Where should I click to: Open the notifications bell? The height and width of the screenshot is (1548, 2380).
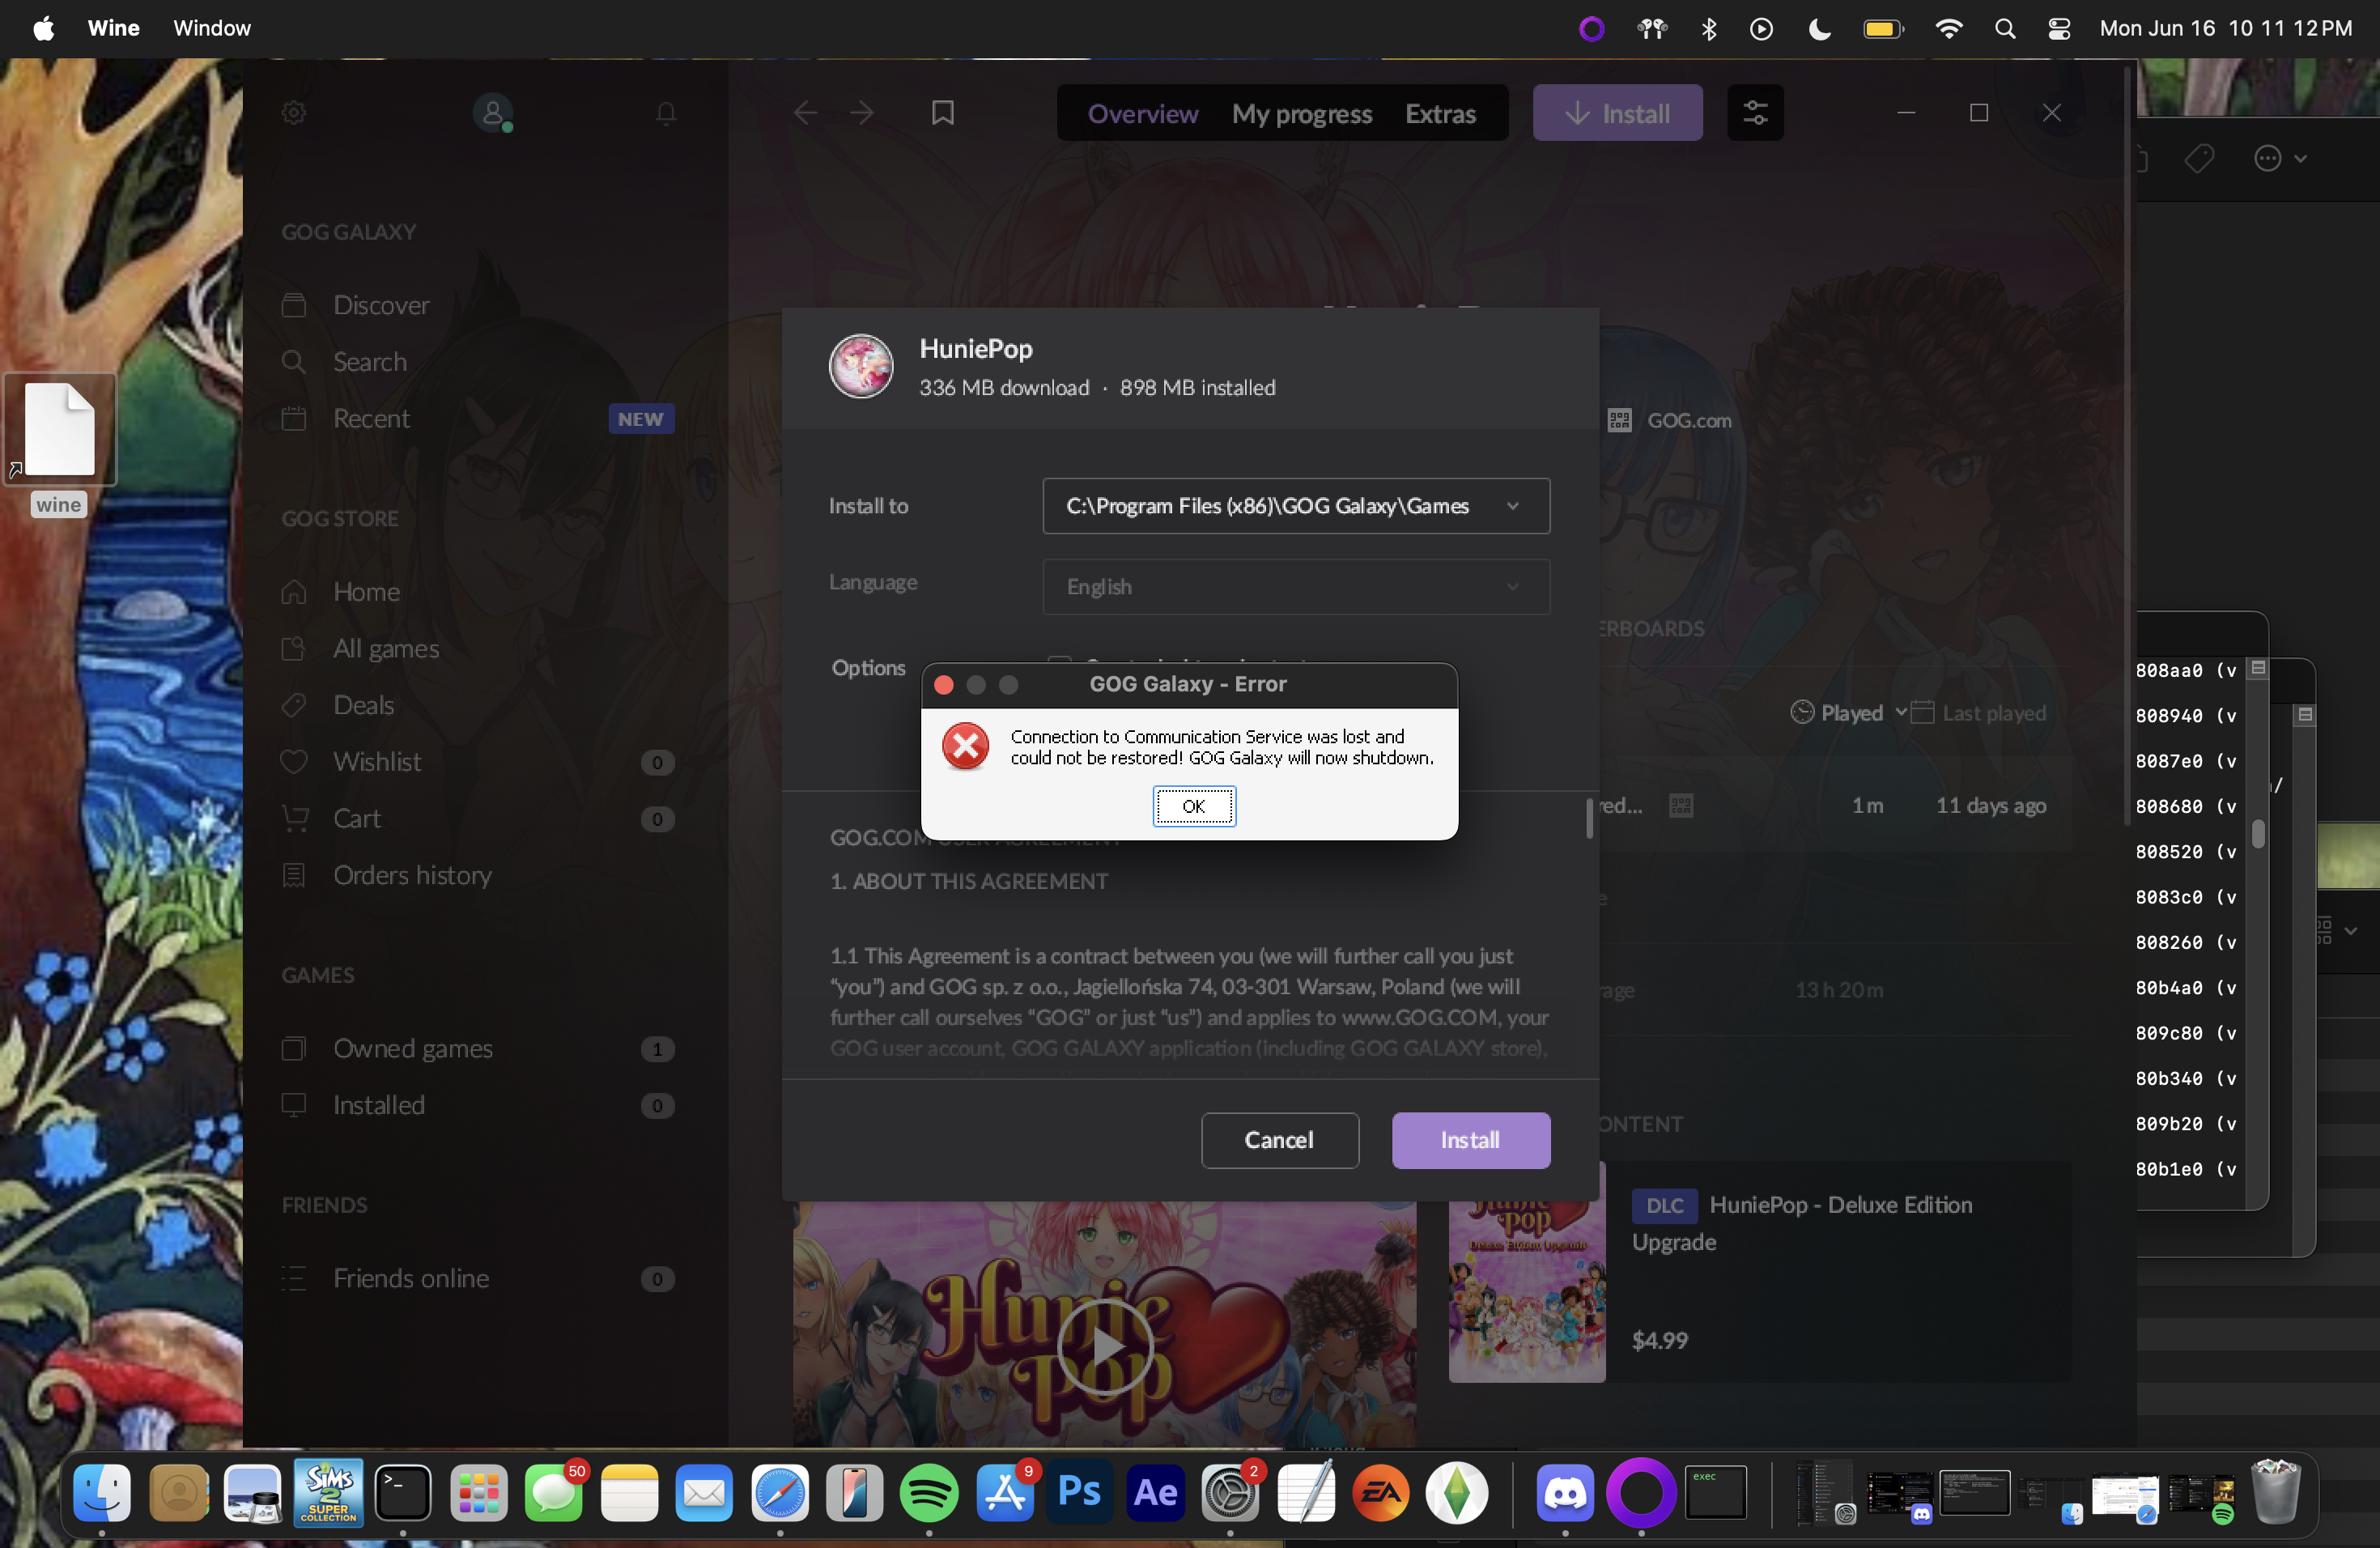tap(666, 113)
